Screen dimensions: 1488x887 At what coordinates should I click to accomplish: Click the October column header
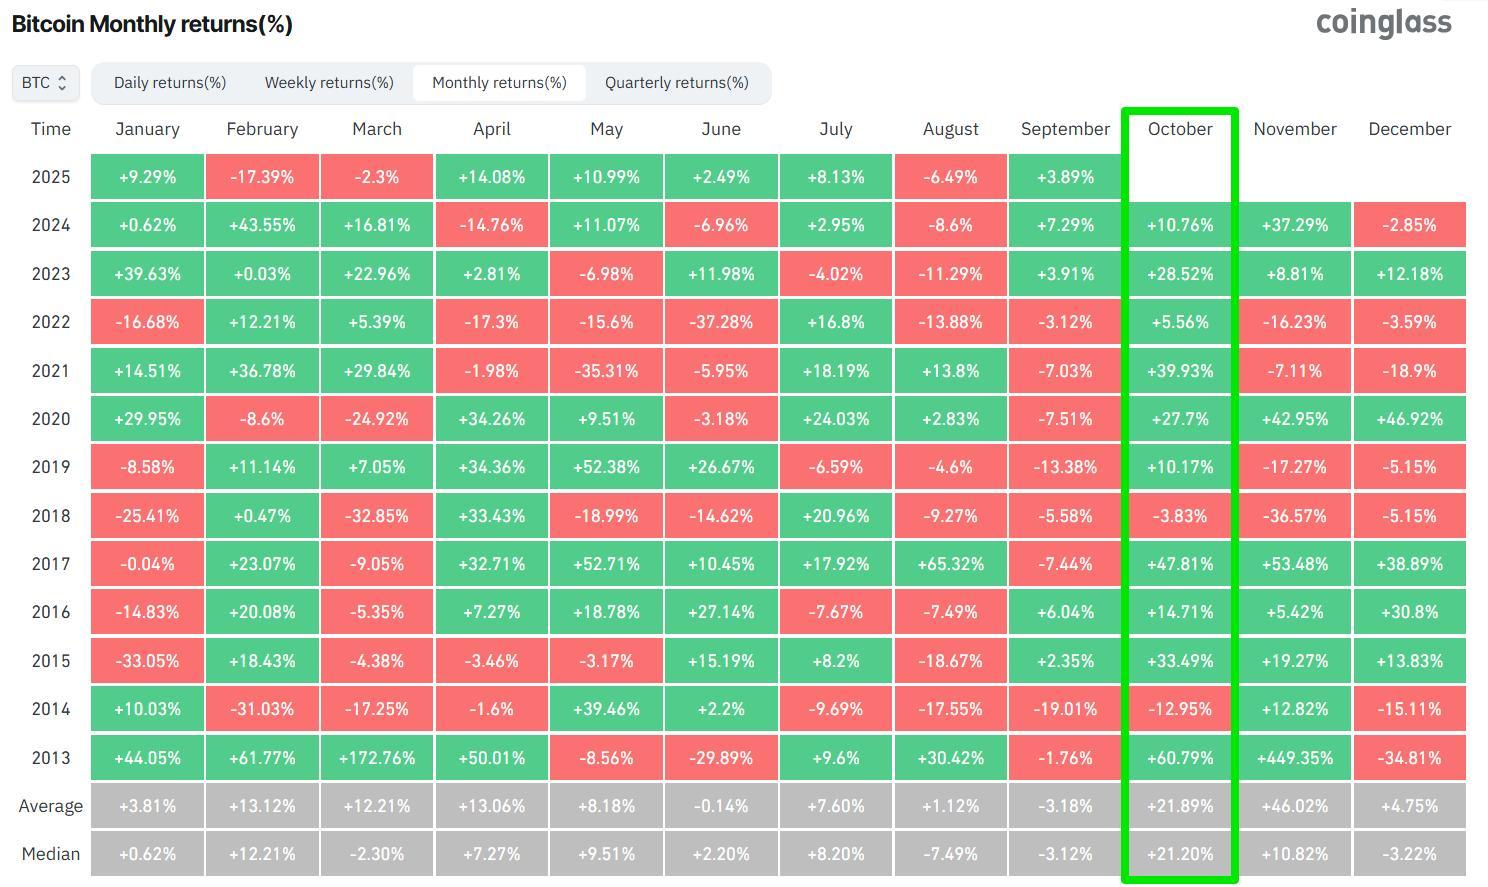point(1180,129)
